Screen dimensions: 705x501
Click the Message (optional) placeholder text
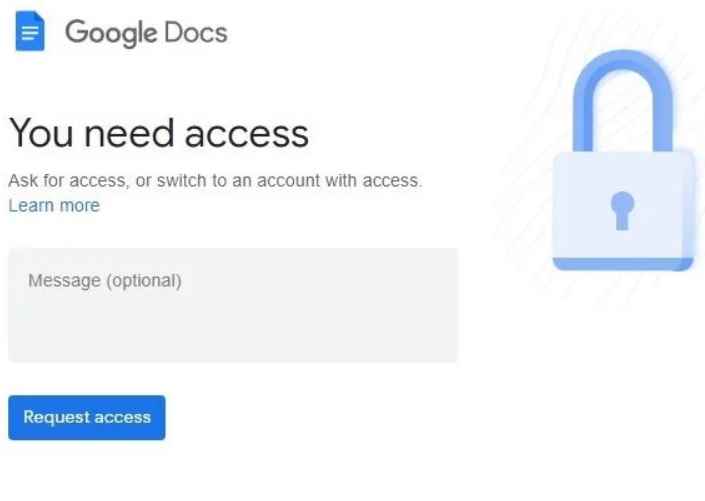(105, 281)
